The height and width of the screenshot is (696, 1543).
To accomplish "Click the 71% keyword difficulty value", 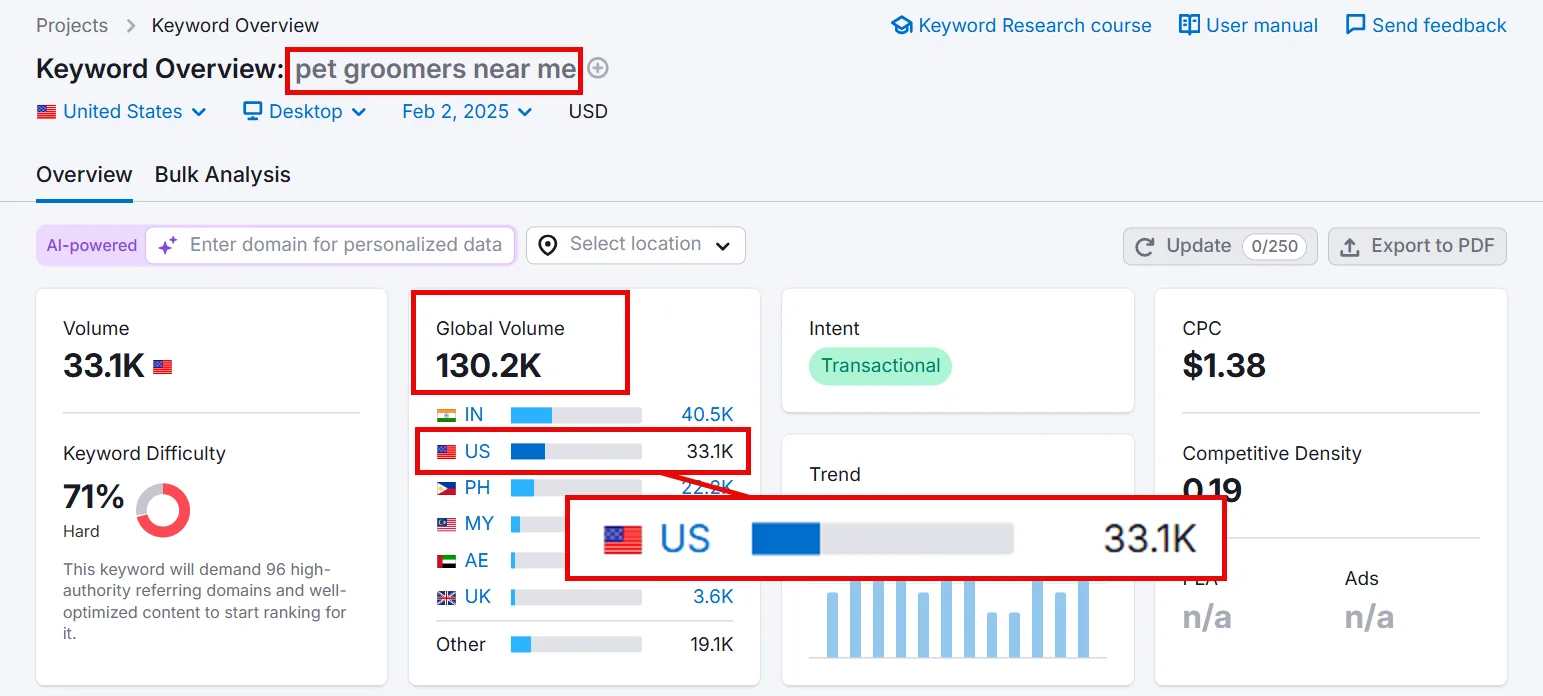I will click(x=94, y=496).
